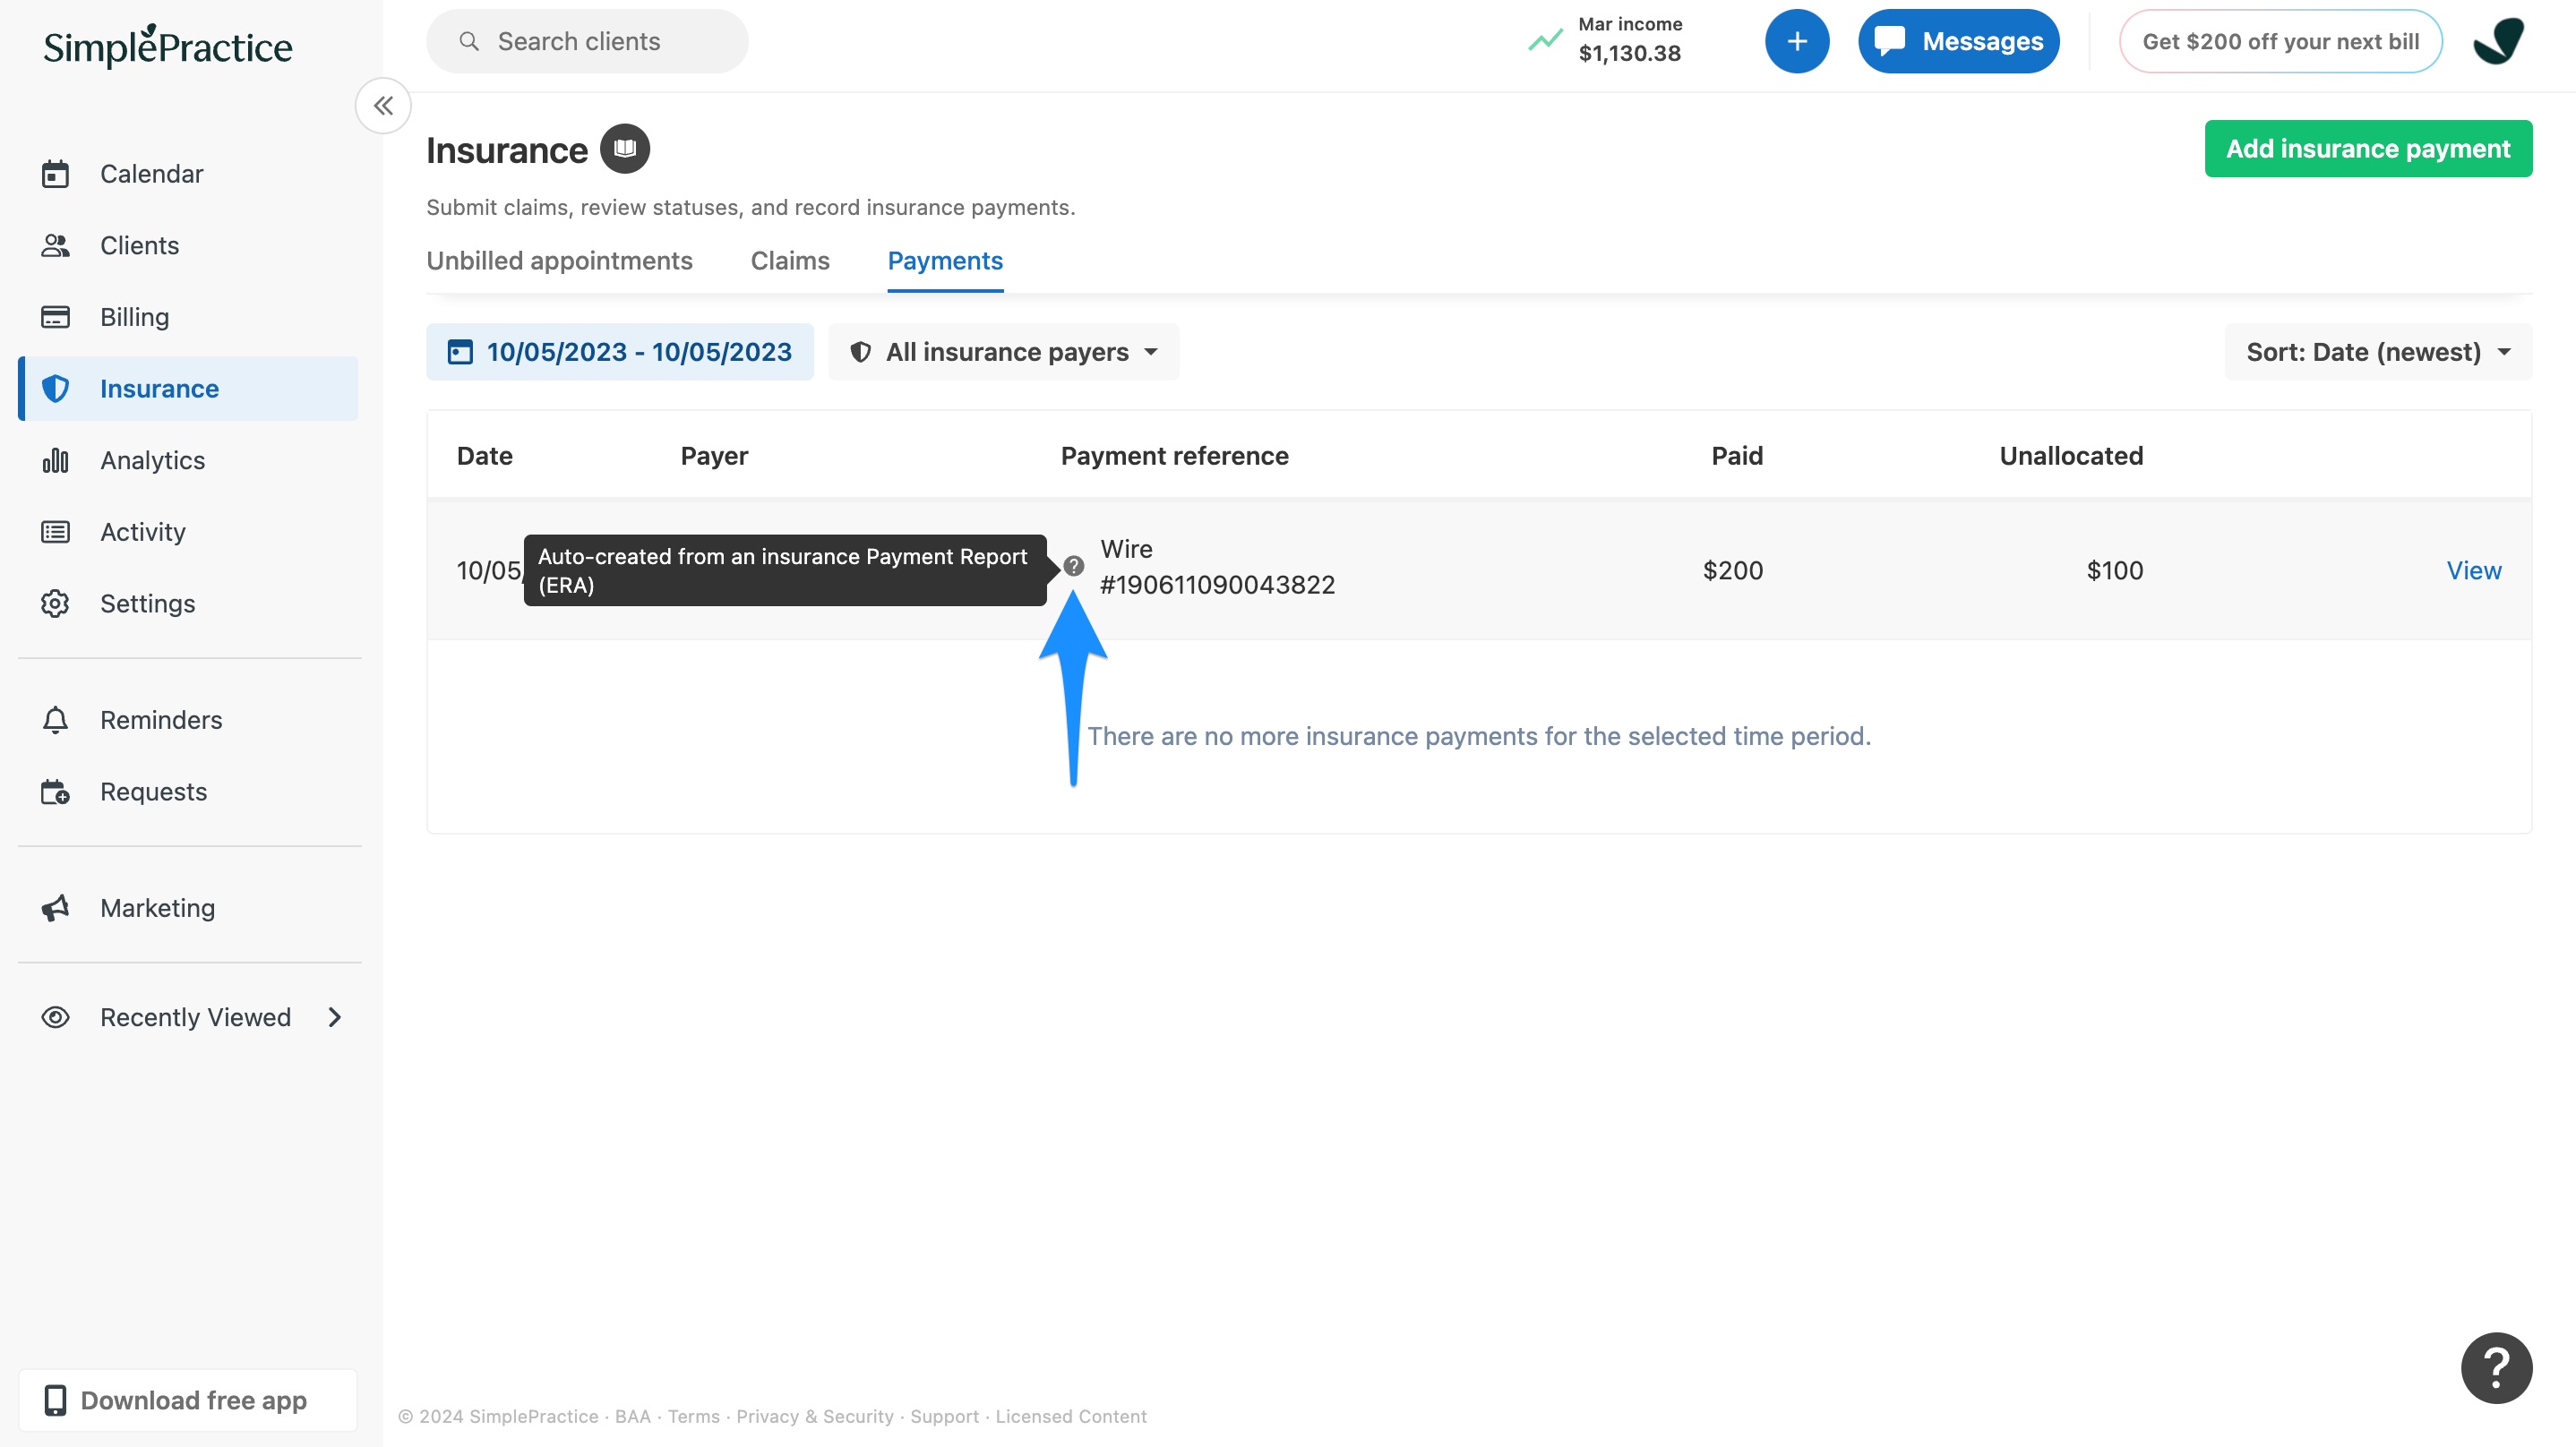Open the Activity log
The height and width of the screenshot is (1447, 2576).
(x=142, y=531)
